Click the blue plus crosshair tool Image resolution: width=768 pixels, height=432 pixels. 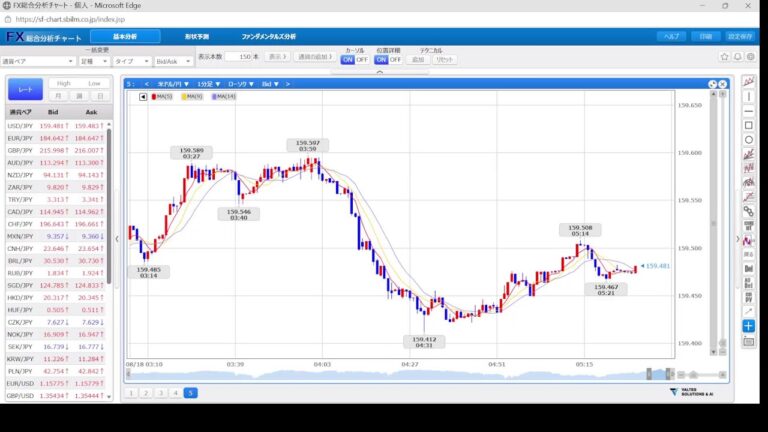pos(748,326)
